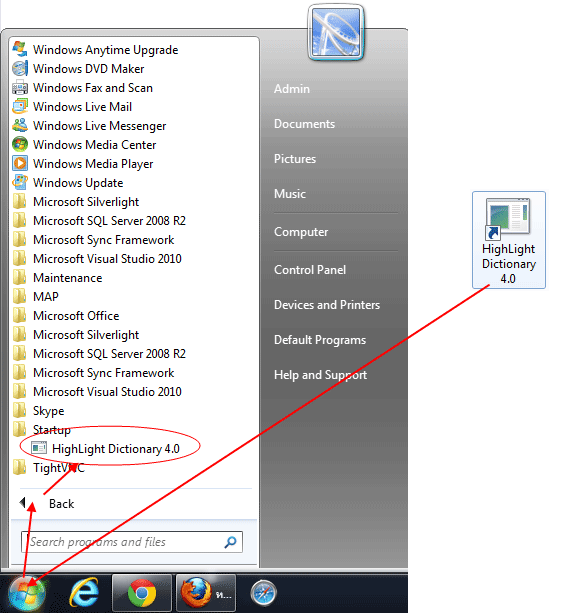The image size is (570, 613).
Task: Click the user account picture
Action: [x=336, y=32]
